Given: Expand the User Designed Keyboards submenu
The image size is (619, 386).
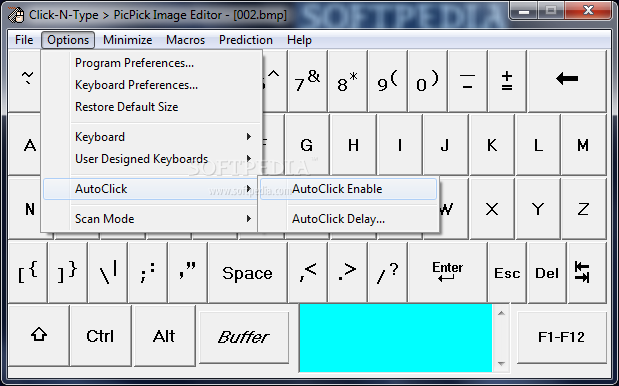Looking at the screenshot, I should click(152, 159).
